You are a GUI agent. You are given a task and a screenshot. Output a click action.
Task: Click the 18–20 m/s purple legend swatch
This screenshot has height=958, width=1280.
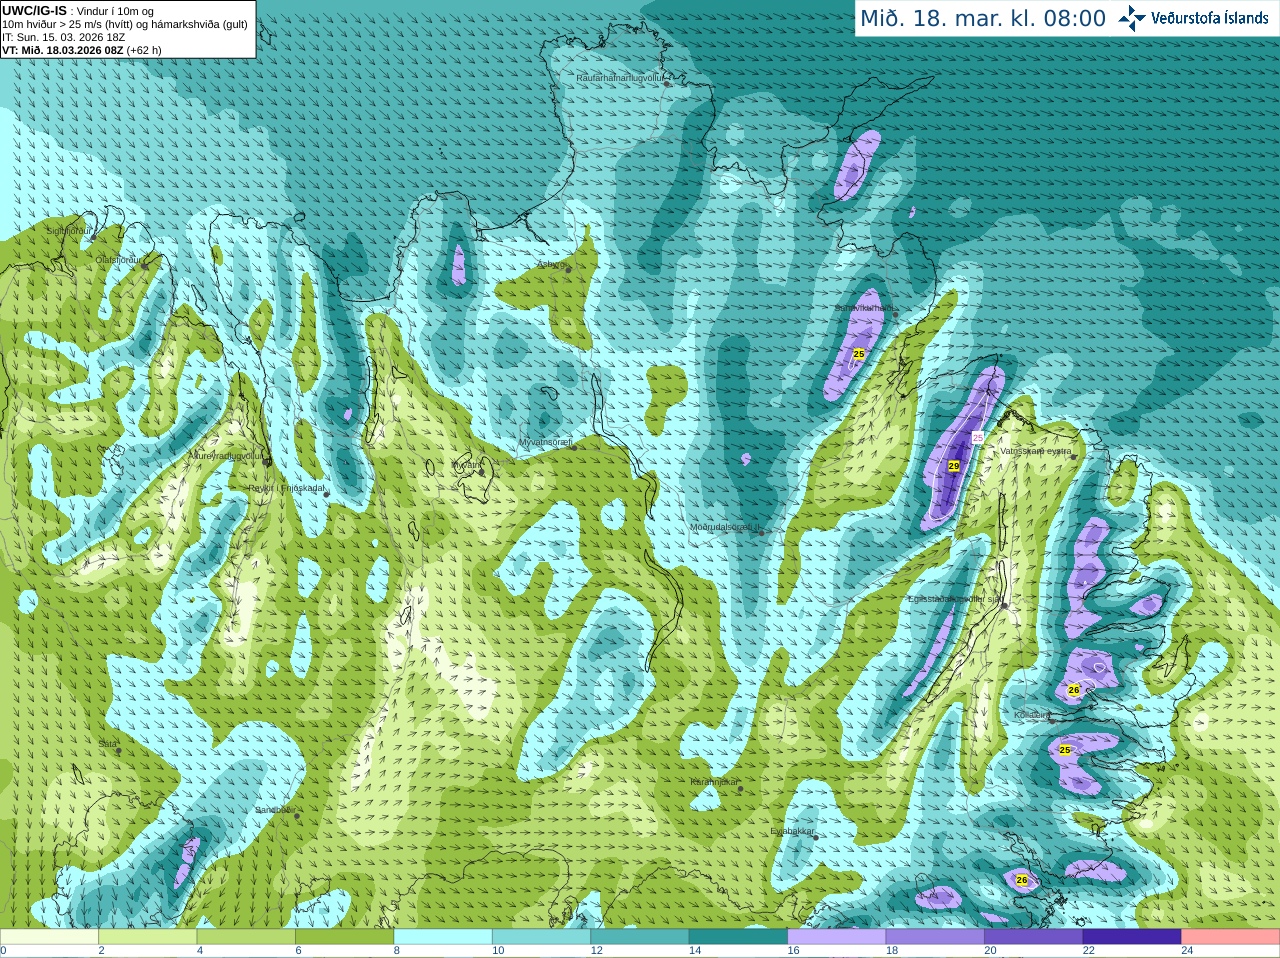[x=935, y=937]
